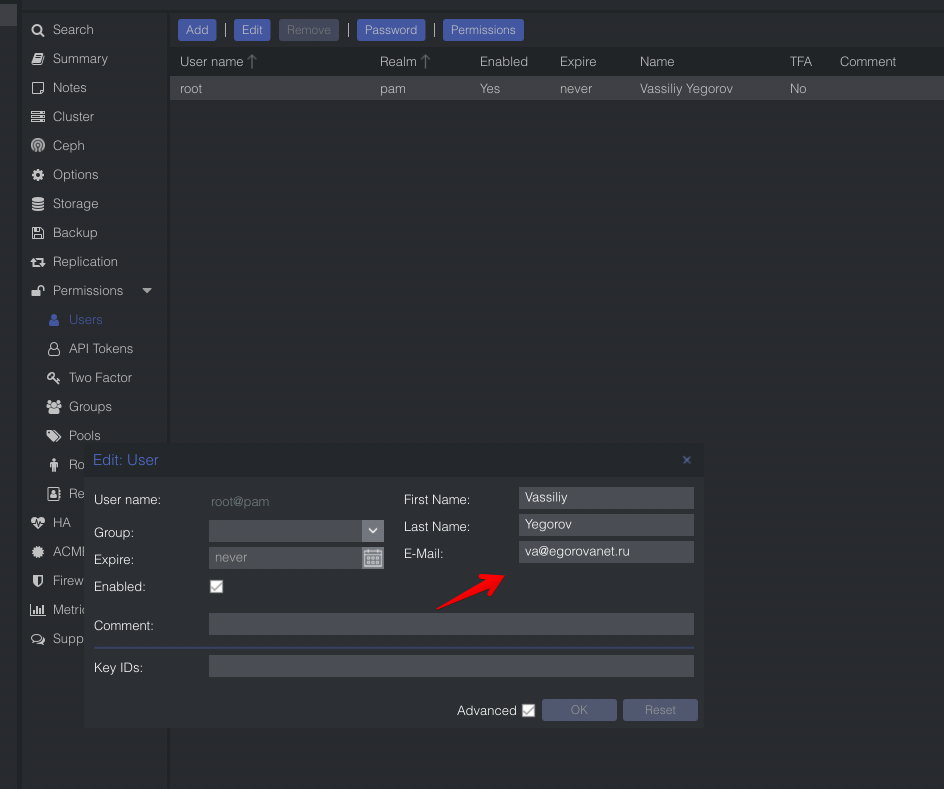Open the Backup section label
The width and height of the screenshot is (944, 789).
75,232
